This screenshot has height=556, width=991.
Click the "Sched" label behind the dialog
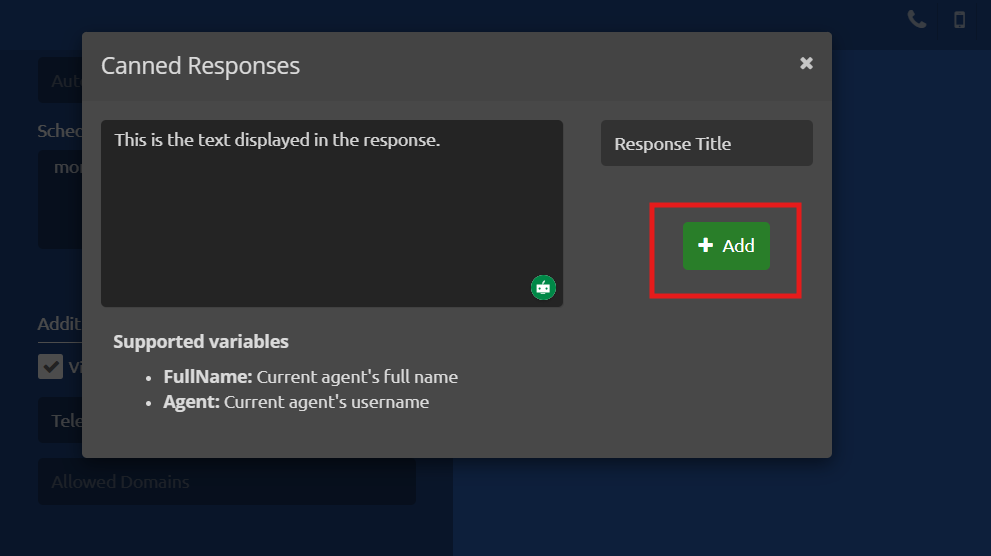click(x=59, y=131)
